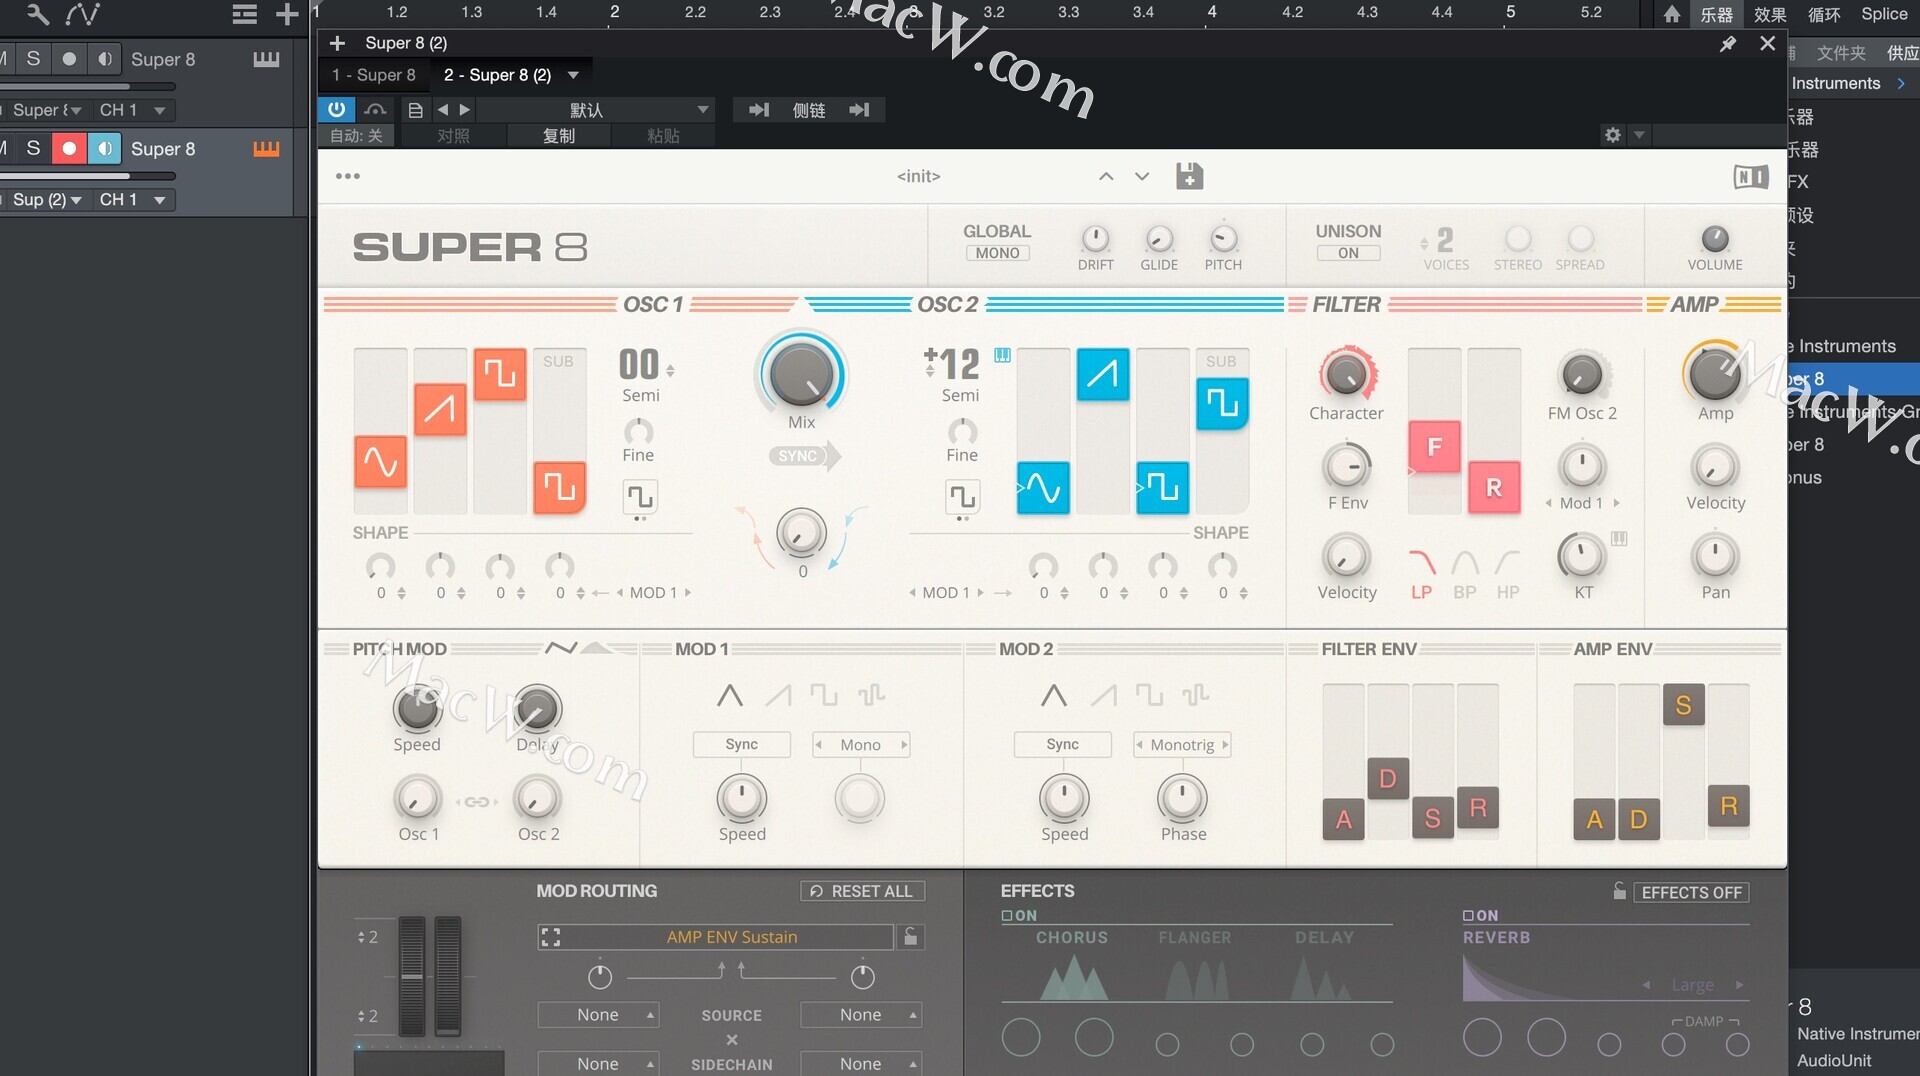This screenshot has width=1920, height=1076.
Task: Click the MOD 2 Sync button
Action: [1062, 745]
